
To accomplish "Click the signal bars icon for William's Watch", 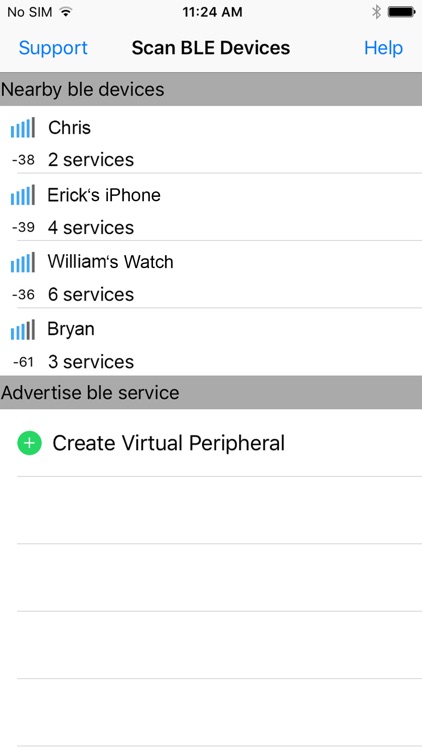I will pos(22,262).
